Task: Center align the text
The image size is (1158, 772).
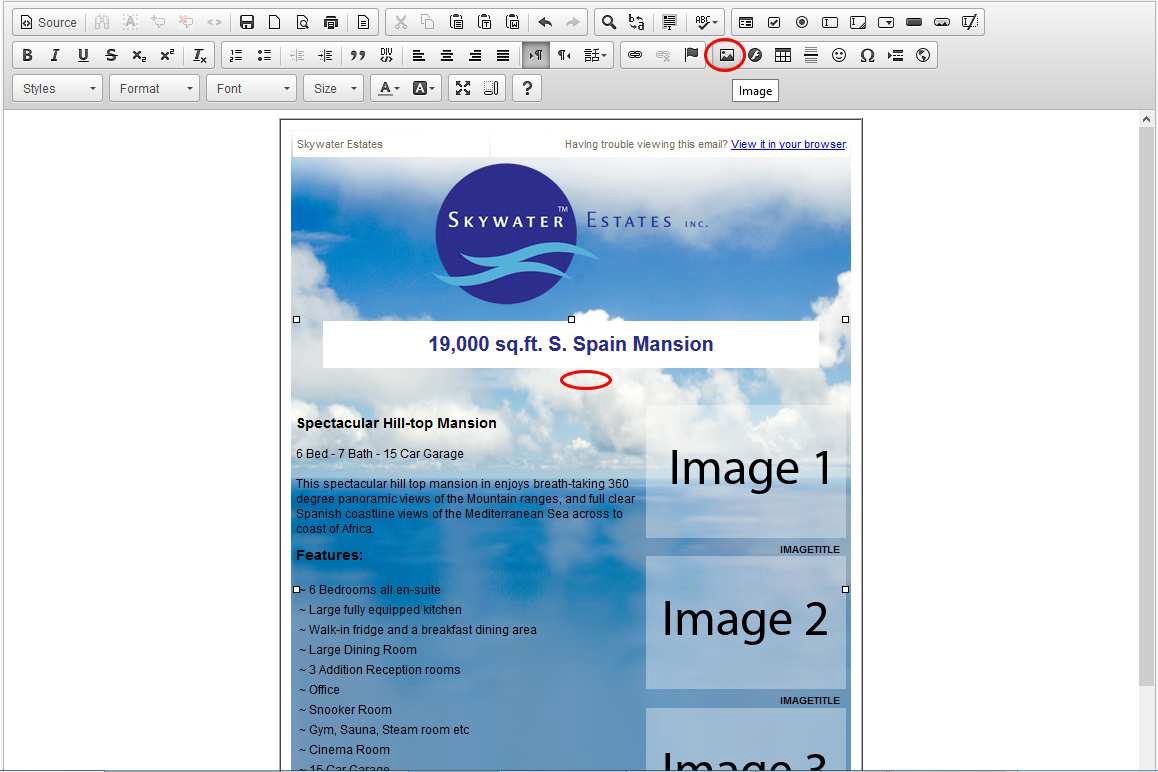Action: (x=447, y=55)
